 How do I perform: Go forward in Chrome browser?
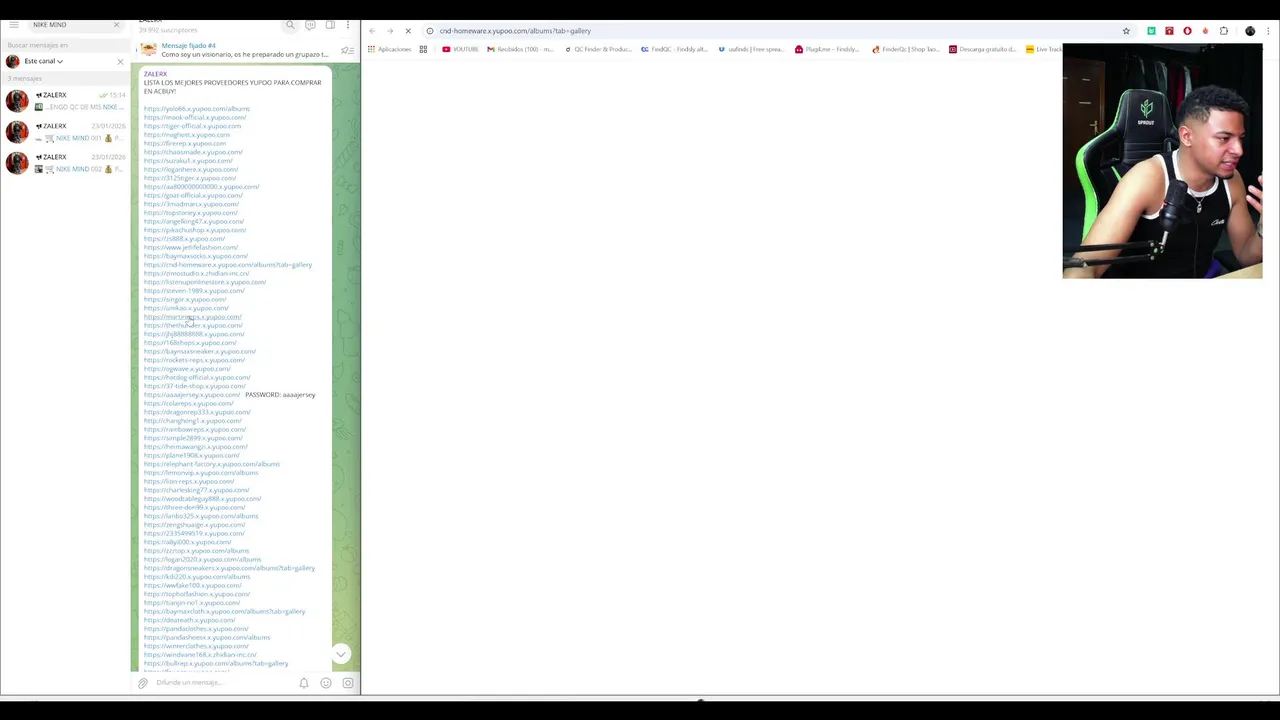[390, 31]
